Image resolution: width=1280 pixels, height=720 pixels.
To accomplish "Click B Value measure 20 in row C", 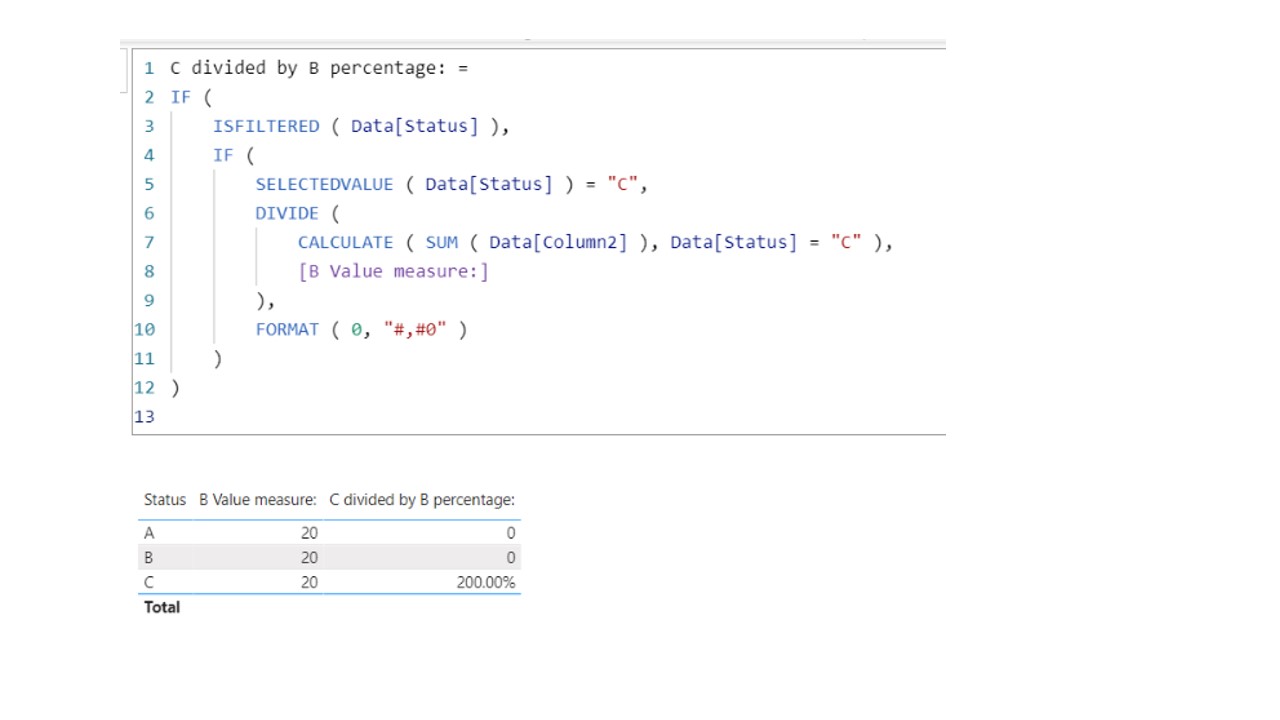I will (x=309, y=582).
